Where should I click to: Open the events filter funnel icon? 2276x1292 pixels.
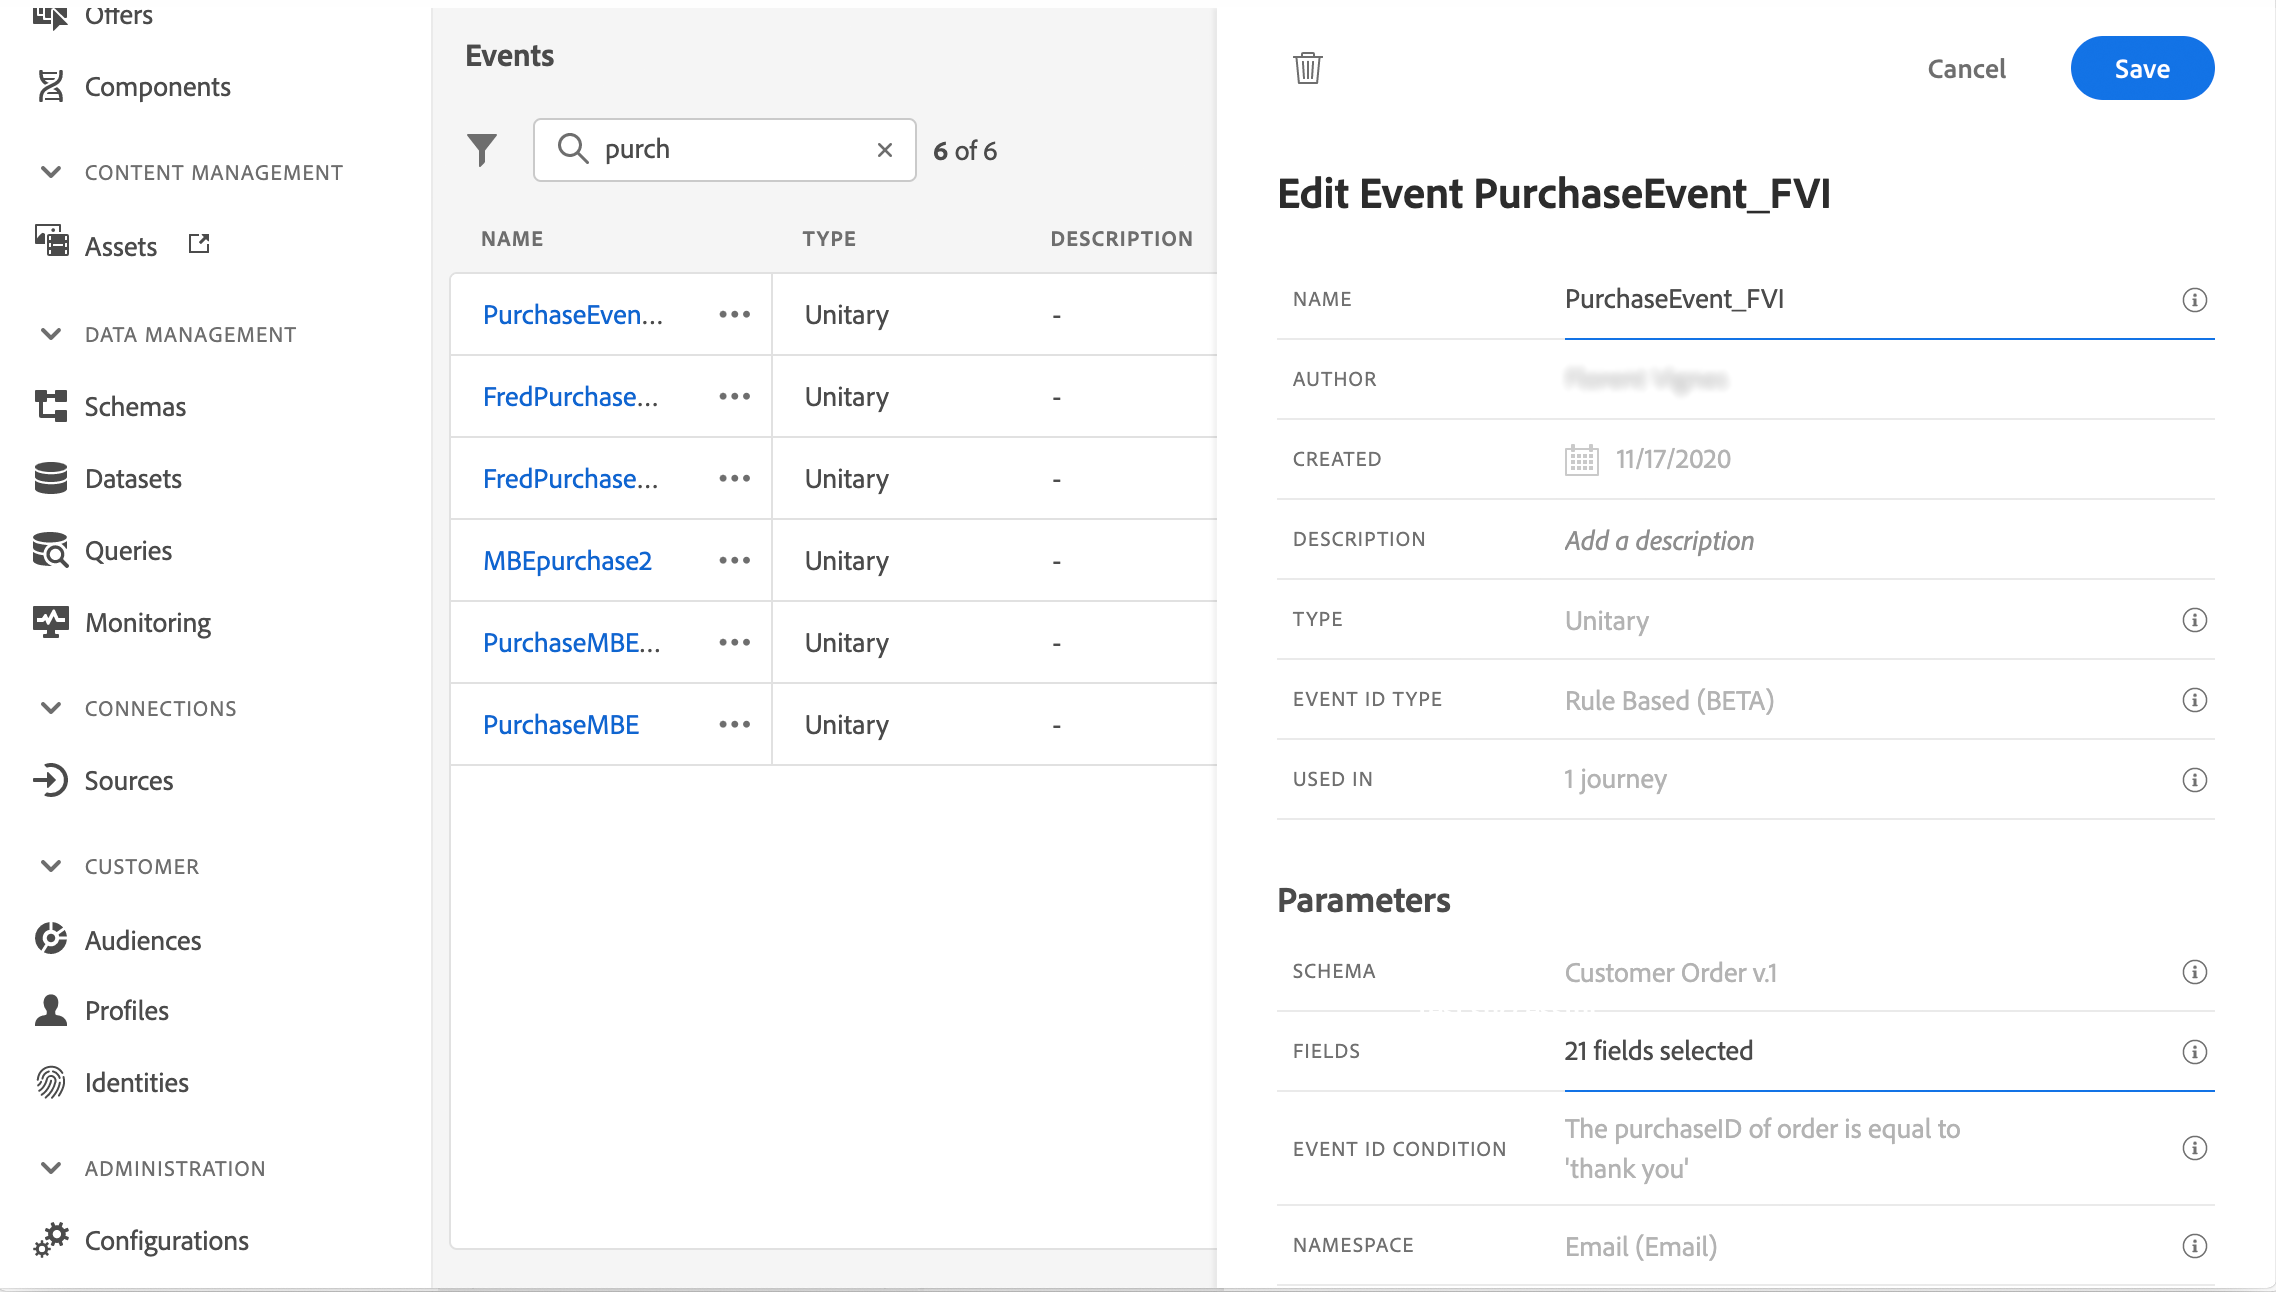pyautogui.click(x=482, y=150)
